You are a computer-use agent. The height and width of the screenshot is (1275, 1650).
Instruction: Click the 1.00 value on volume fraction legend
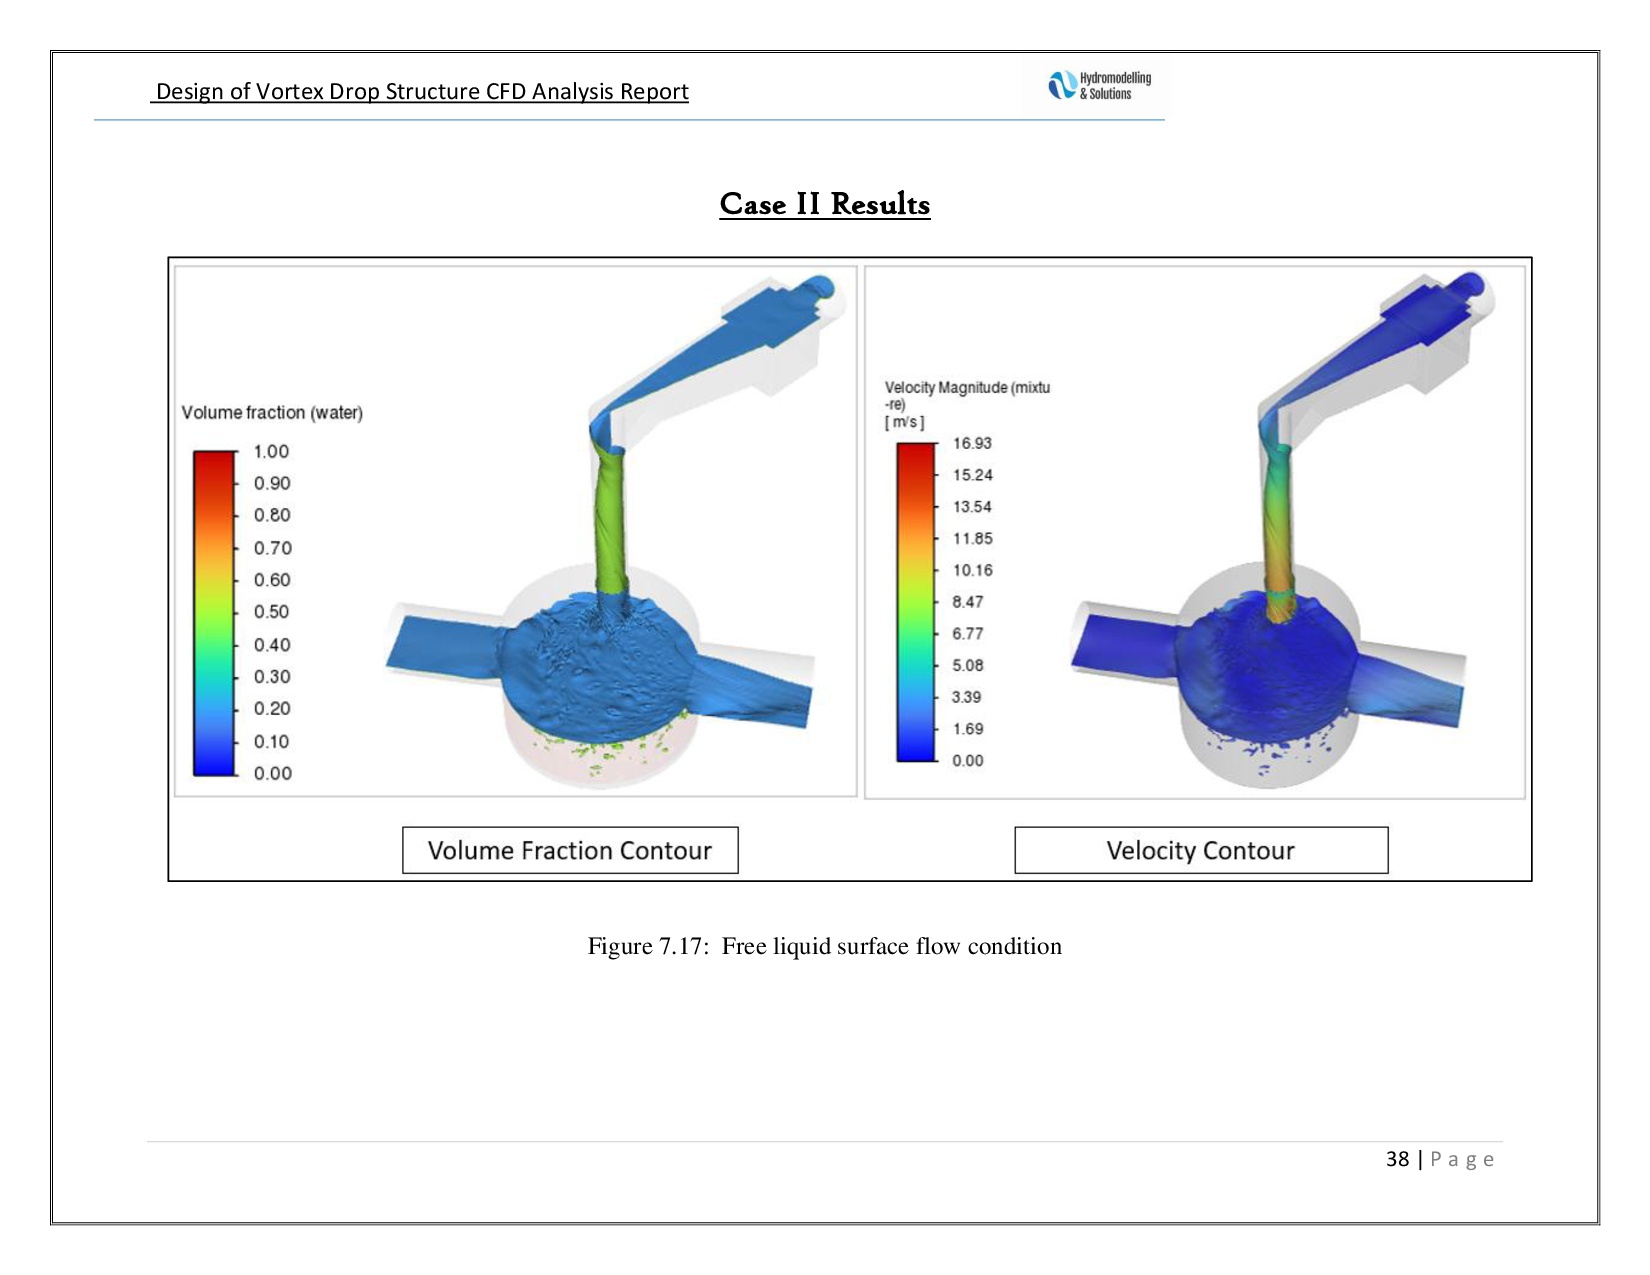point(271,452)
